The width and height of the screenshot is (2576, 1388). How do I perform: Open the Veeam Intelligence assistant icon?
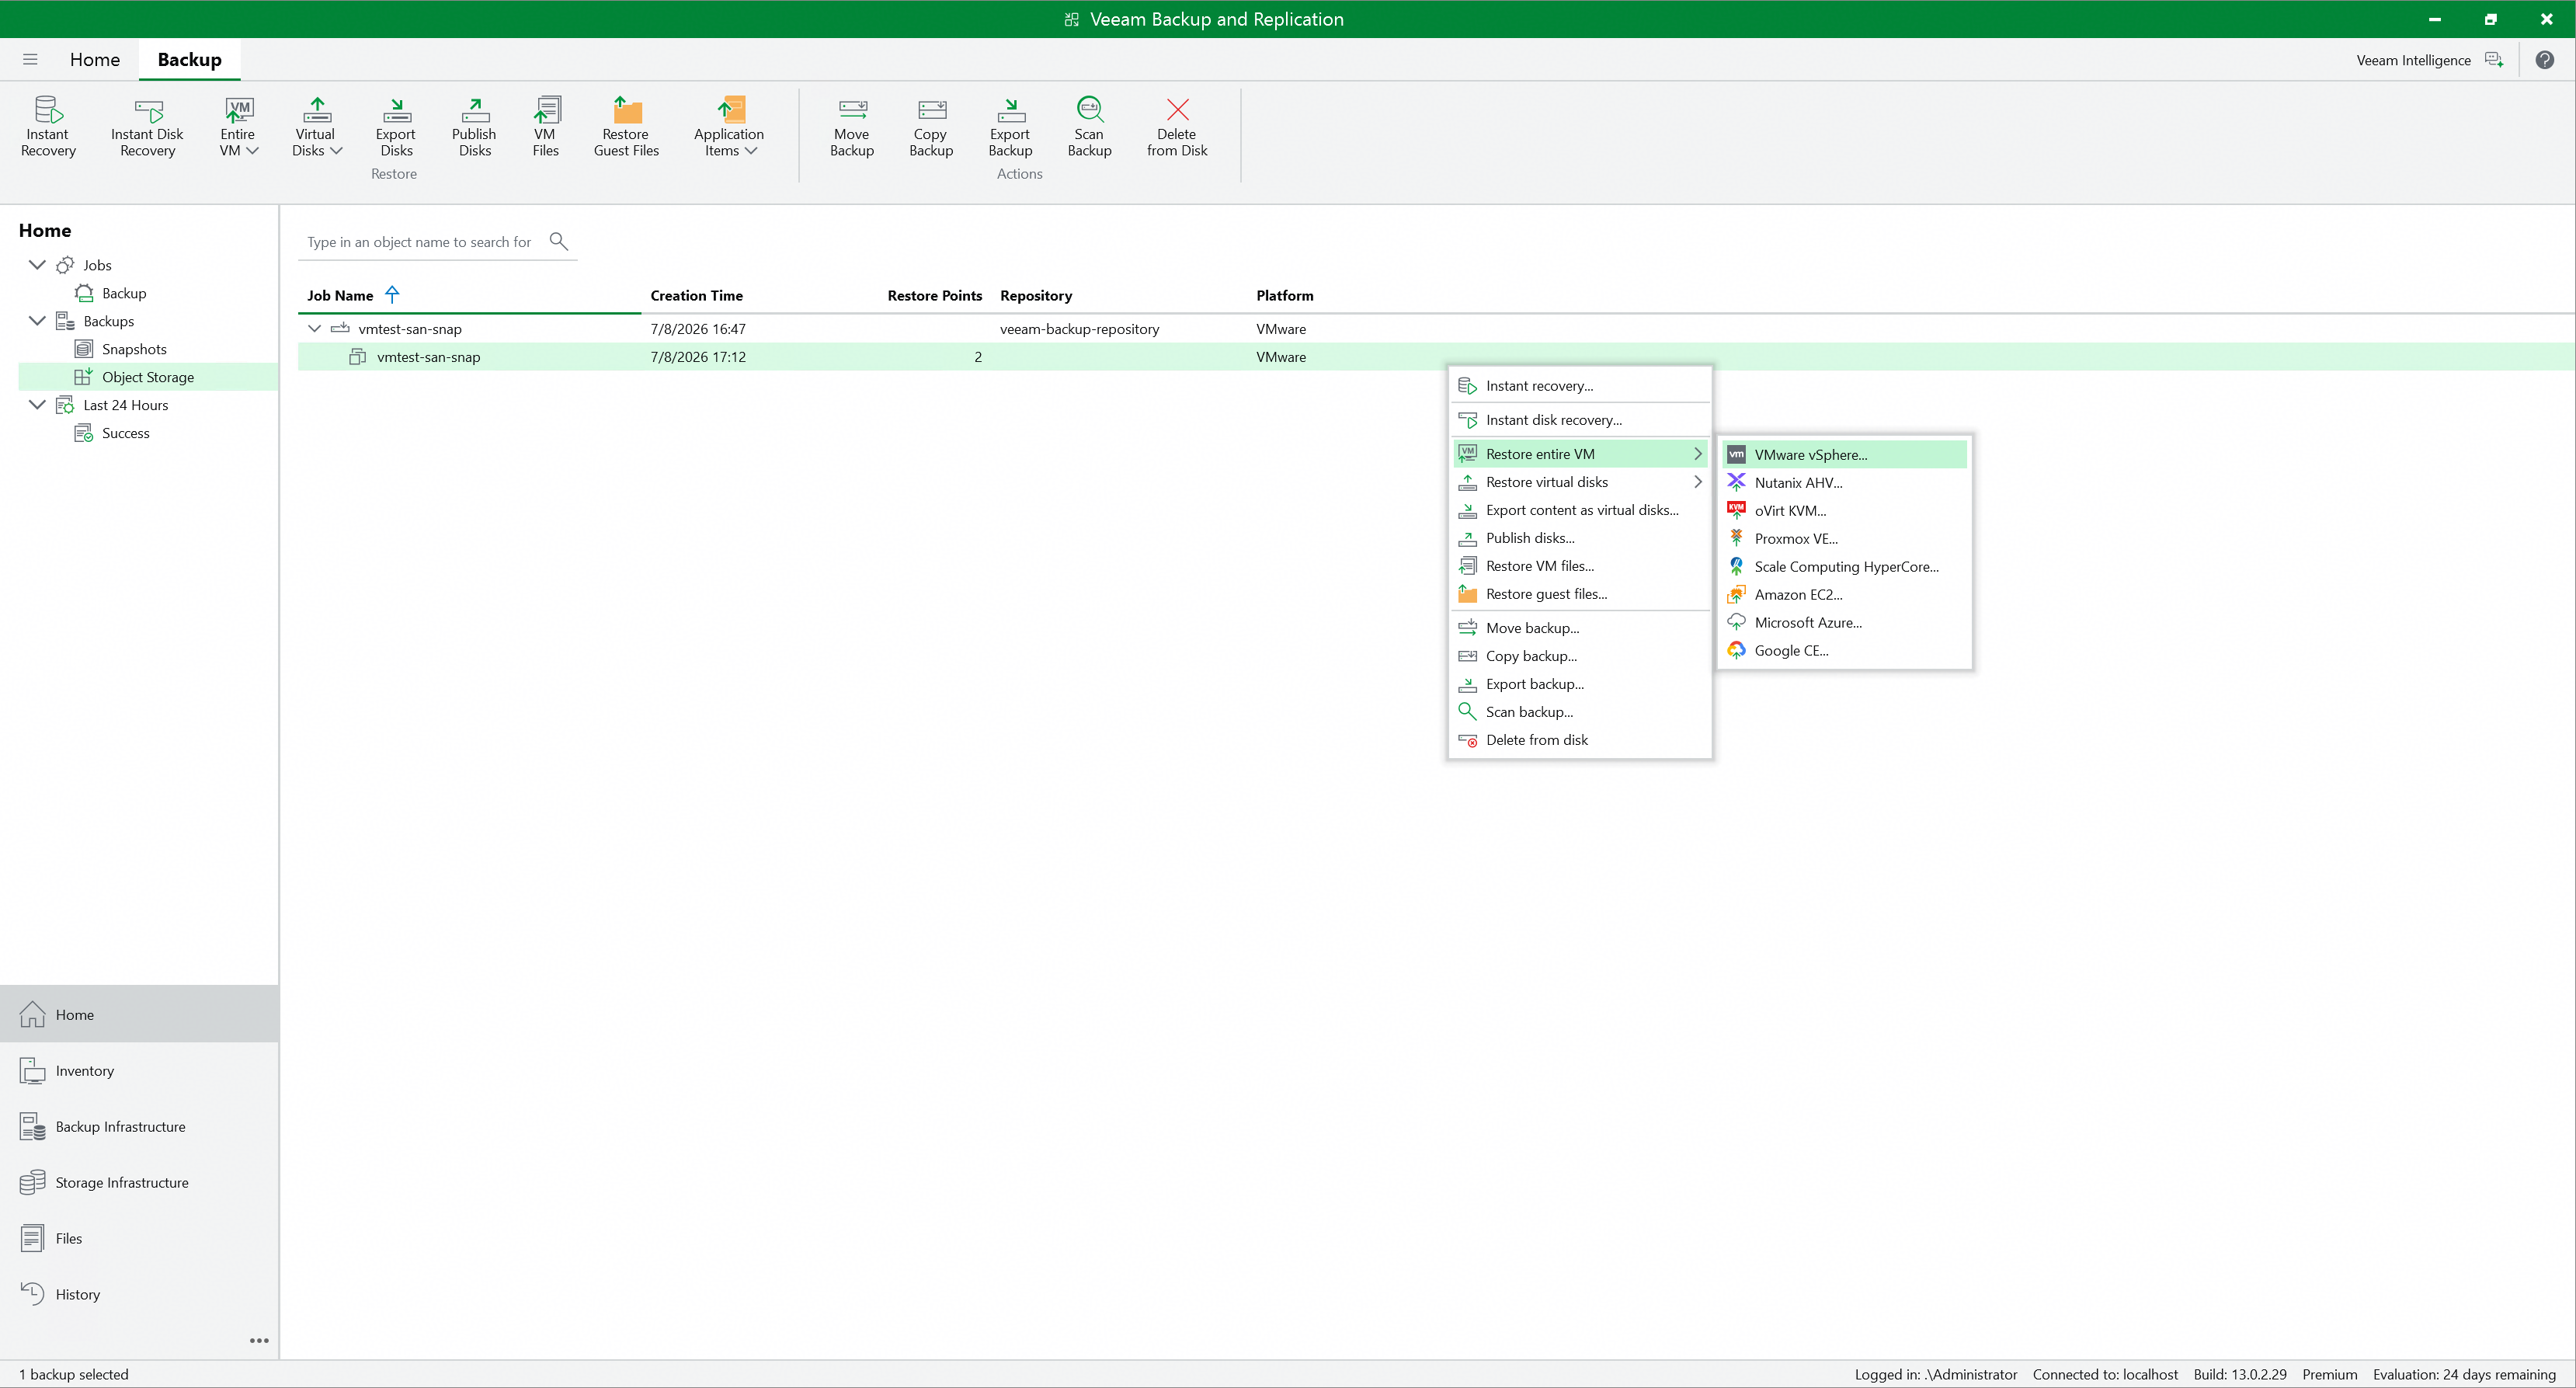tap(2494, 60)
